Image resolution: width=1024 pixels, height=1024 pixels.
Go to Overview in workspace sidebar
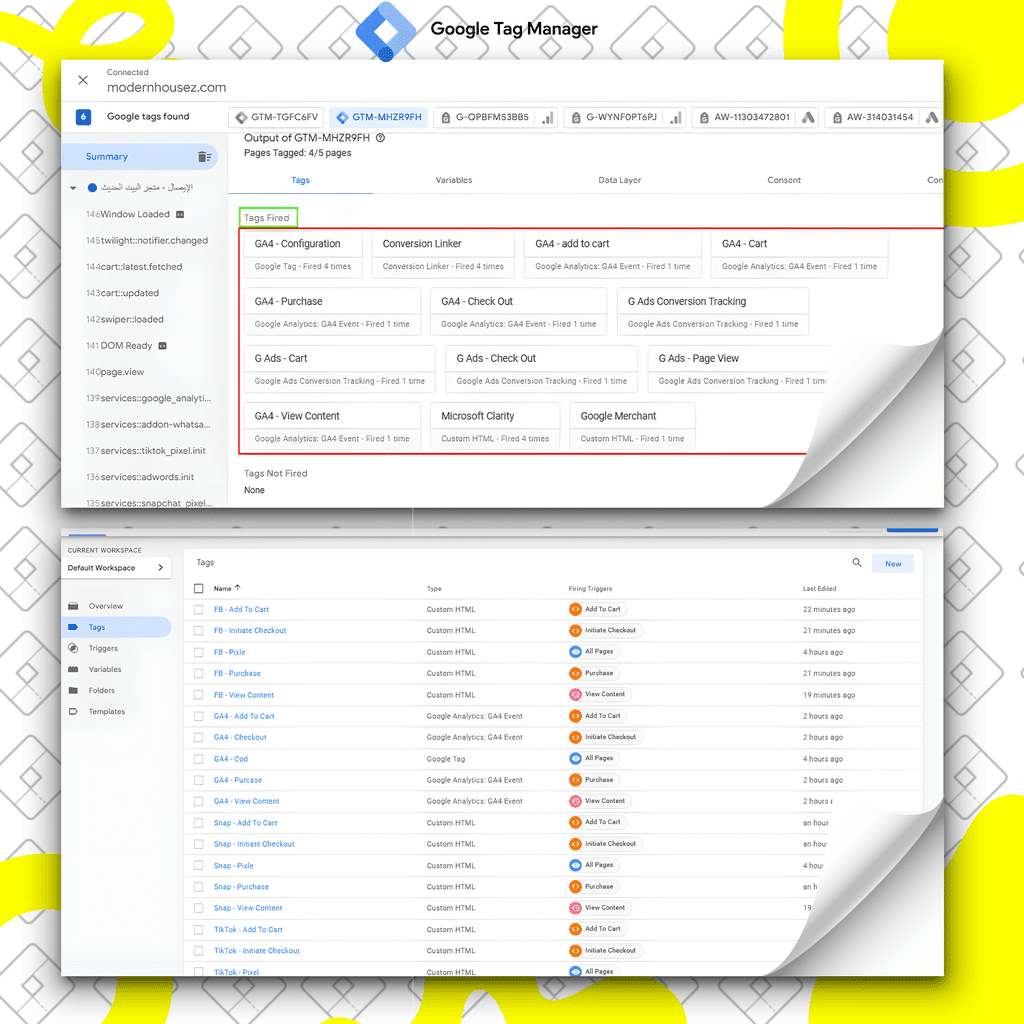[x=106, y=606]
